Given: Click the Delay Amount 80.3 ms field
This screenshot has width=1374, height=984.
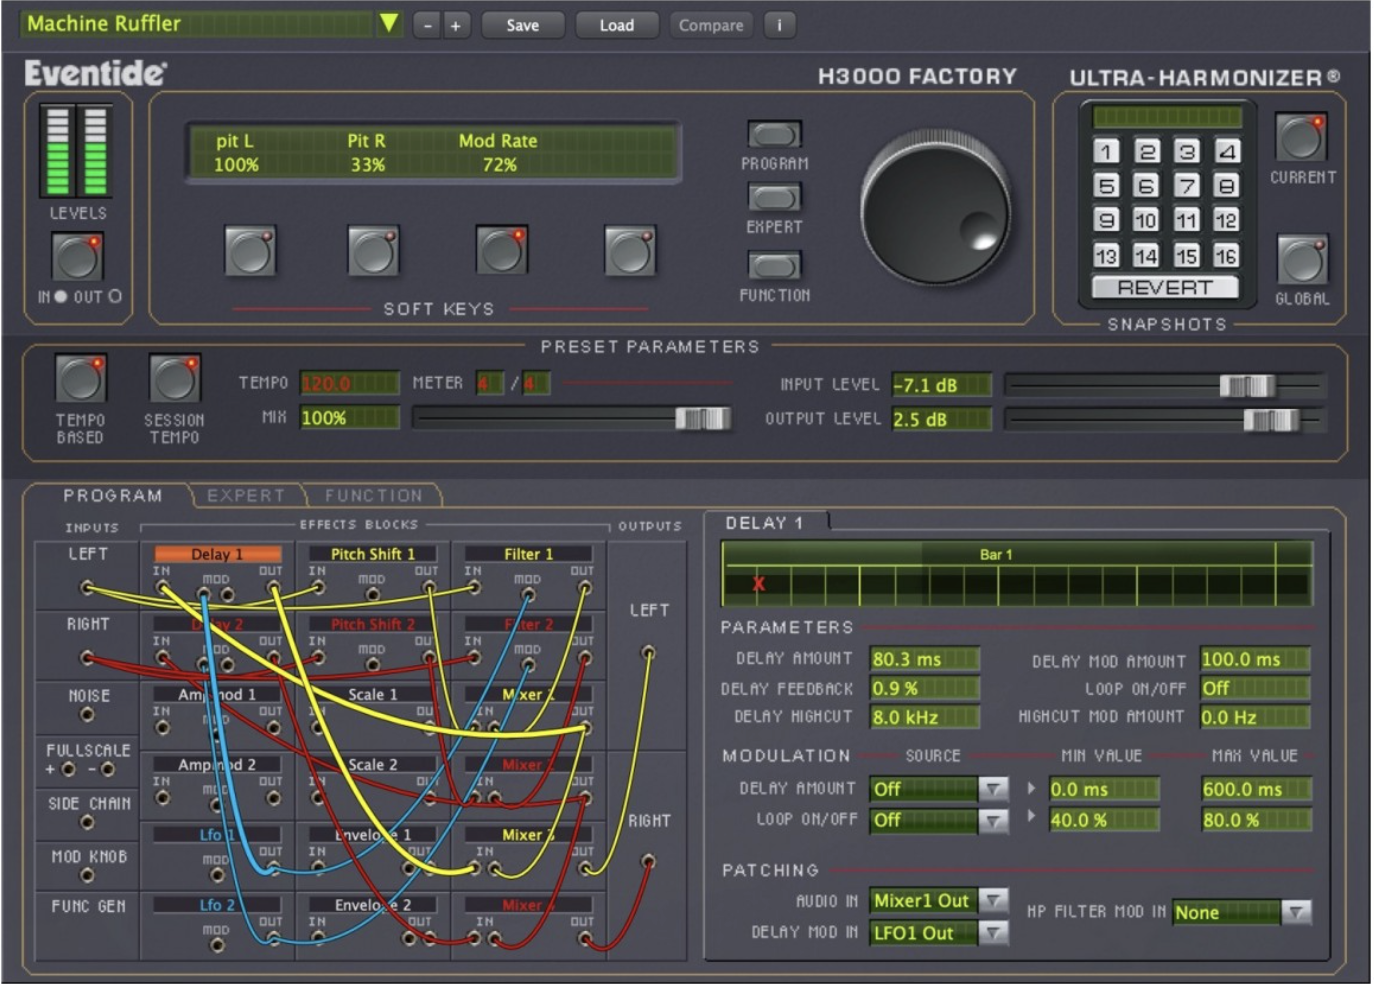Looking at the screenshot, I should pyautogui.click(x=924, y=659).
